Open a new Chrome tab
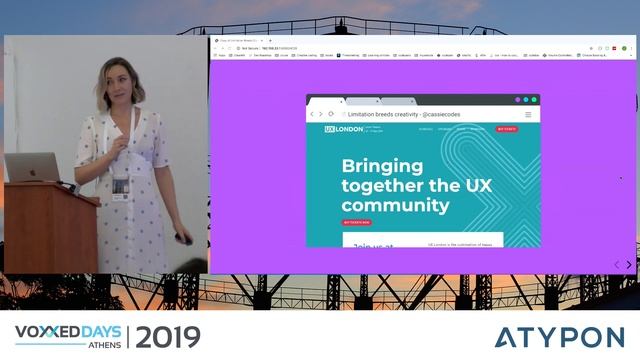The width and height of the screenshot is (640, 360). (x=270, y=40)
